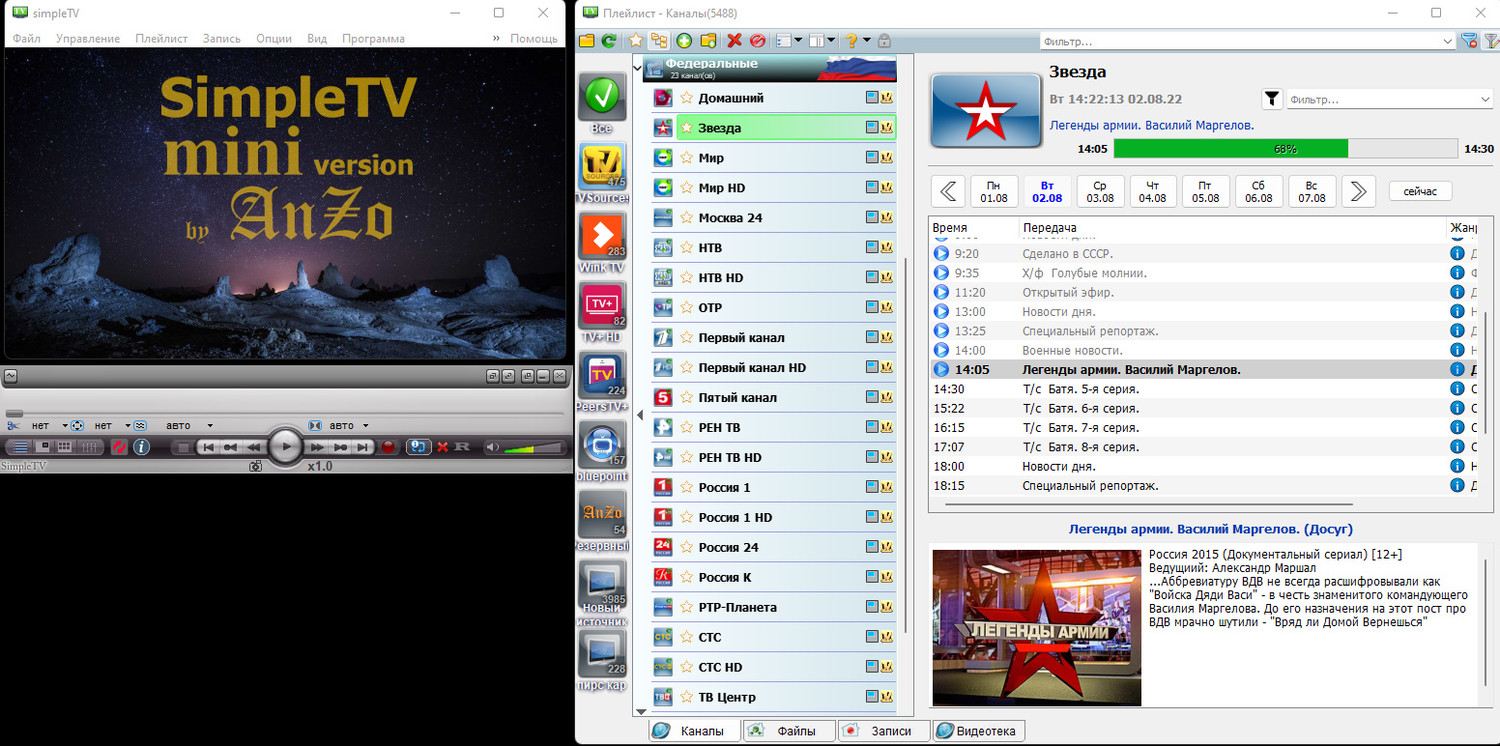Click the funnel icon beside the EPG filter
The height and width of the screenshot is (746, 1500).
tap(1271, 99)
